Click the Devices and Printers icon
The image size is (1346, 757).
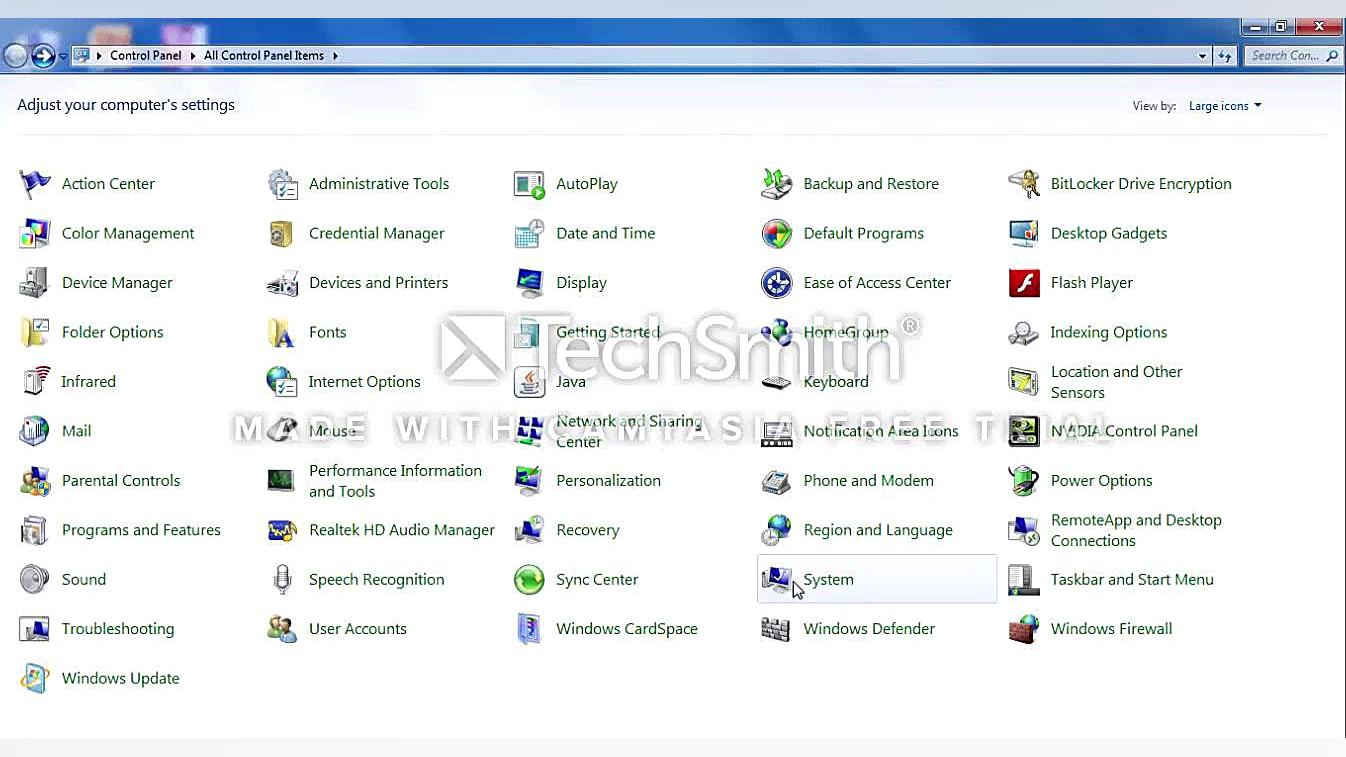point(282,283)
